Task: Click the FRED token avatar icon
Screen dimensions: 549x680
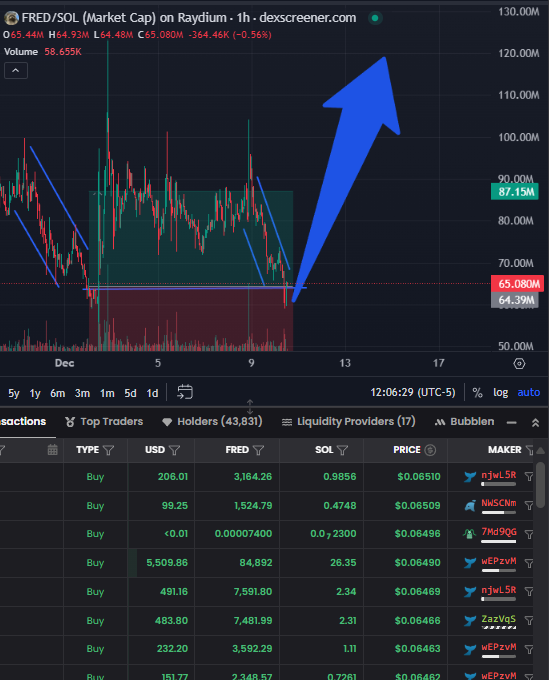Action: pos(11,18)
